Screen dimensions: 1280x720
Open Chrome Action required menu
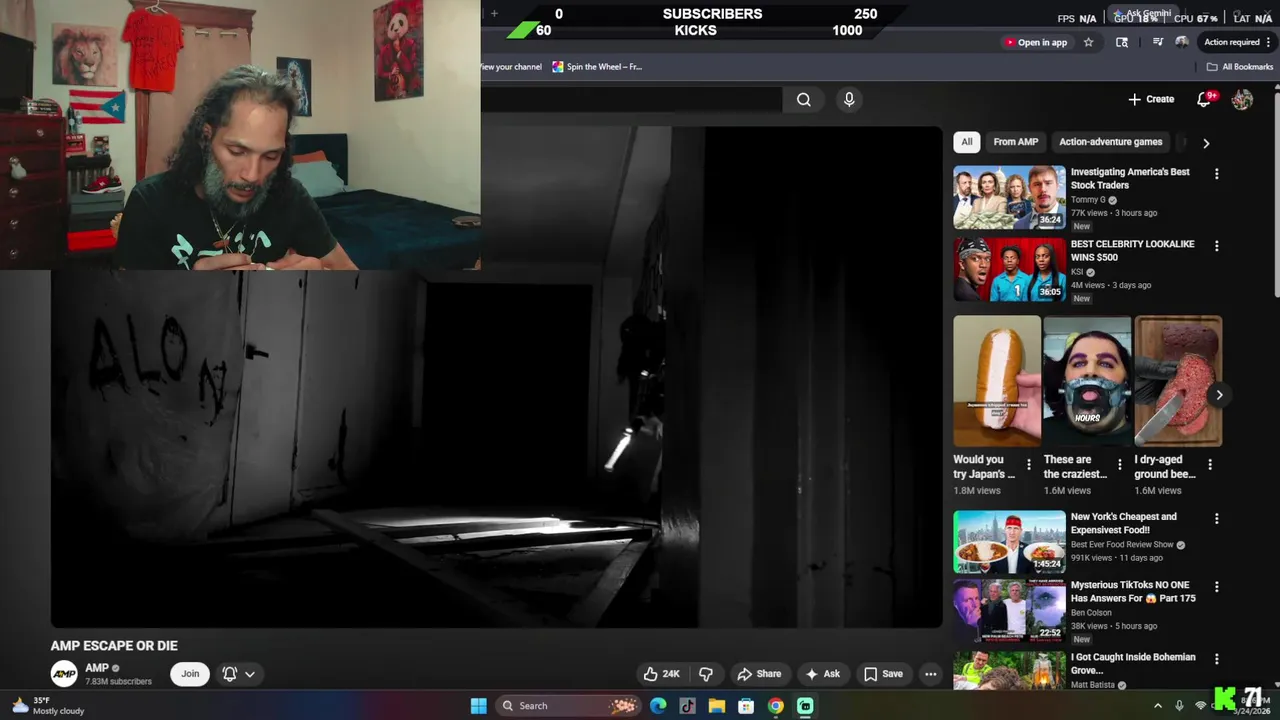(x=1238, y=42)
